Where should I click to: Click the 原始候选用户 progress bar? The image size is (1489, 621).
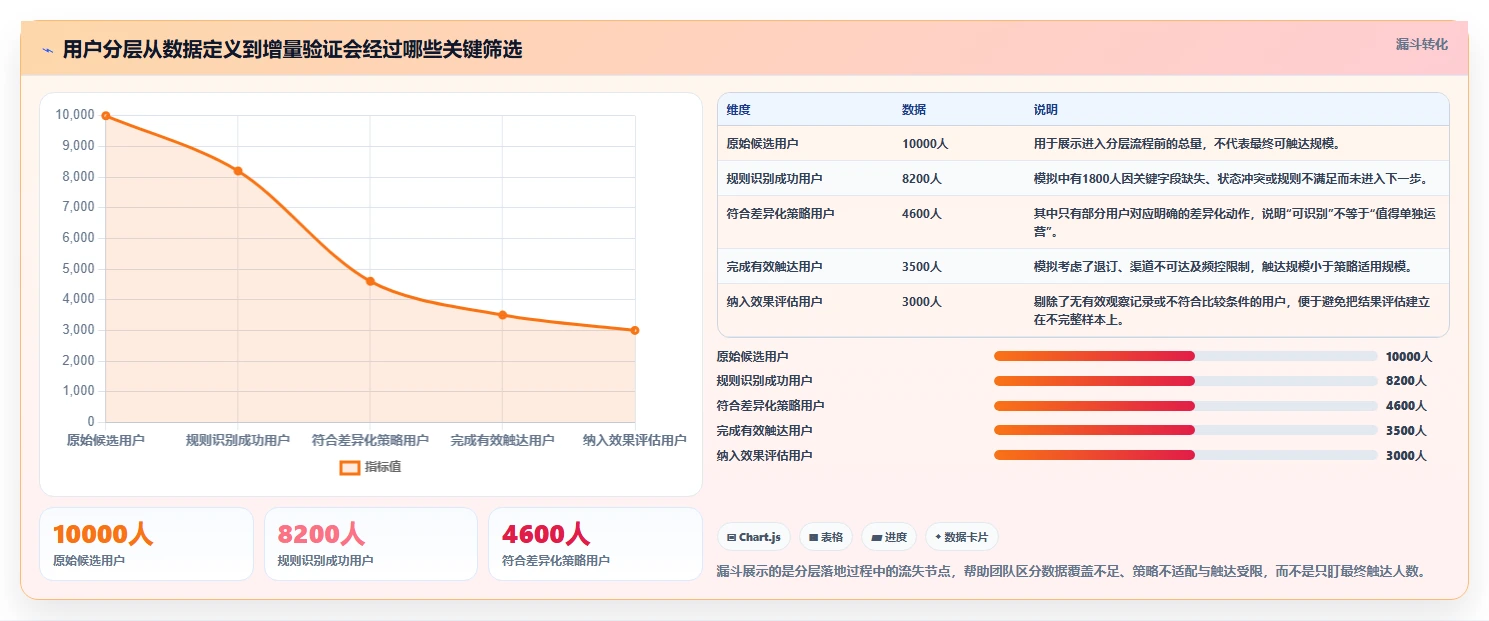[x=1186, y=356]
